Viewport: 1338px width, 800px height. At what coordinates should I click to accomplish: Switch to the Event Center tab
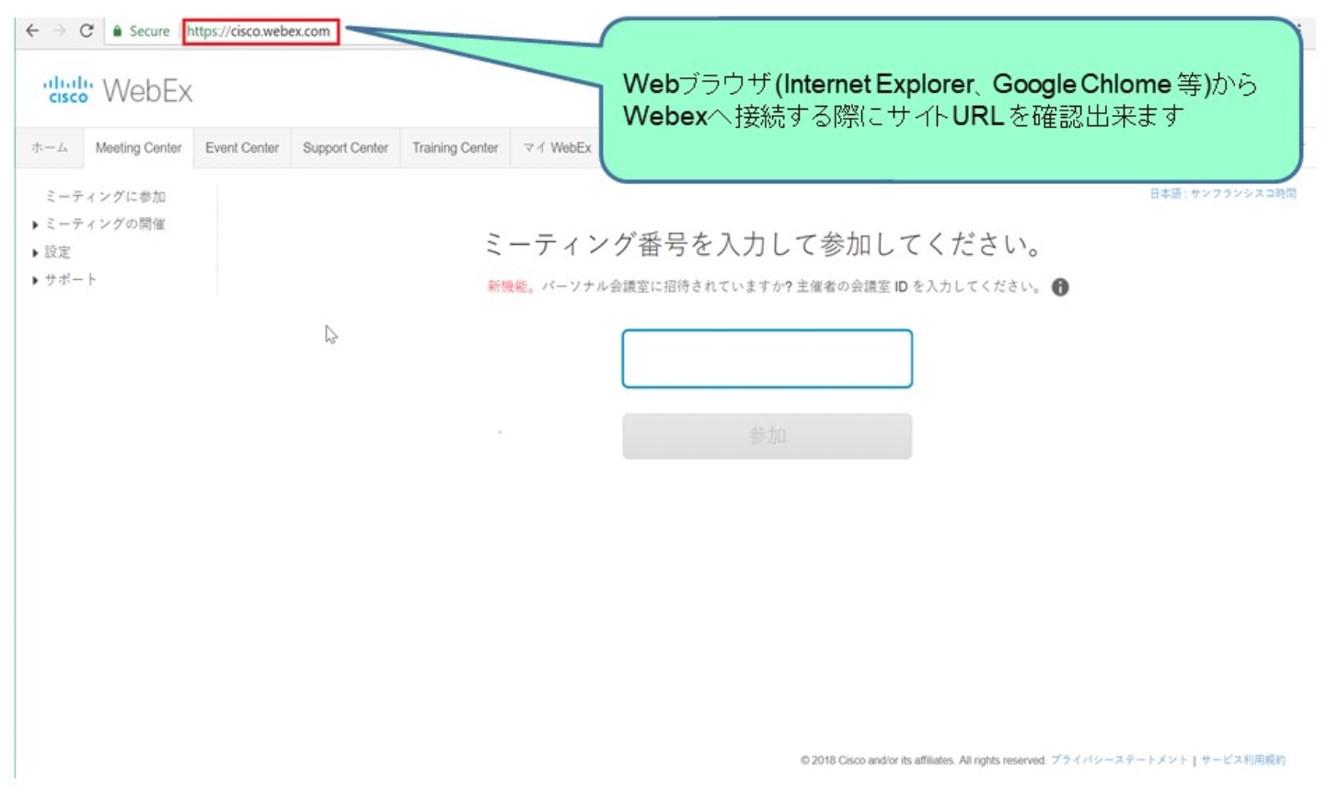[242, 148]
